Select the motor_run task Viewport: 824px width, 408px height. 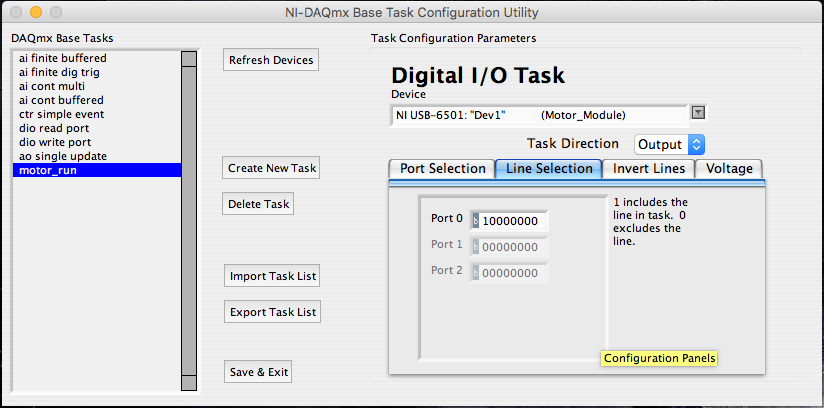point(97,170)
